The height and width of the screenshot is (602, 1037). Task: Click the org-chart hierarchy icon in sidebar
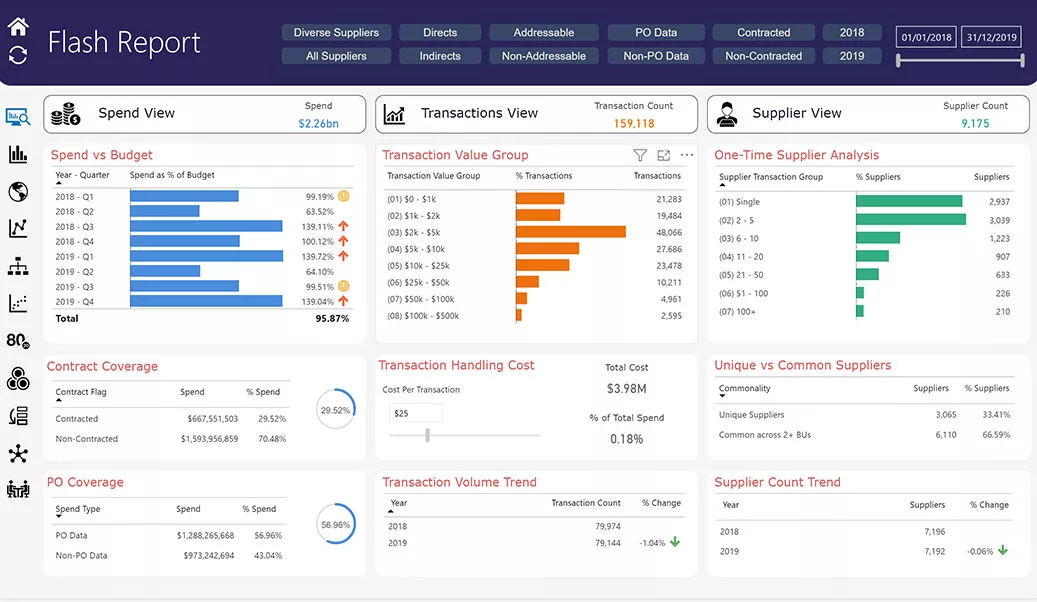(18, 266)
